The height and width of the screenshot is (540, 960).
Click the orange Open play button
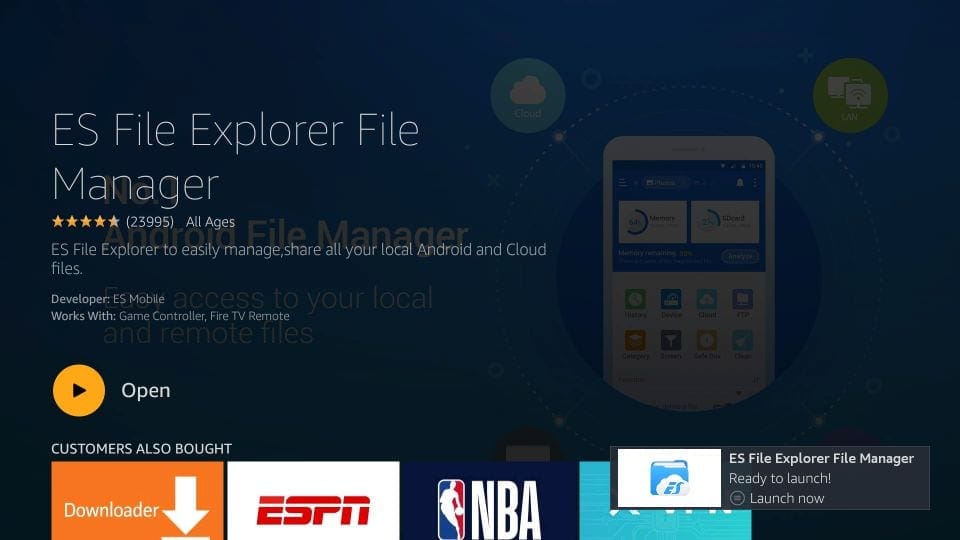click(79, 391)
